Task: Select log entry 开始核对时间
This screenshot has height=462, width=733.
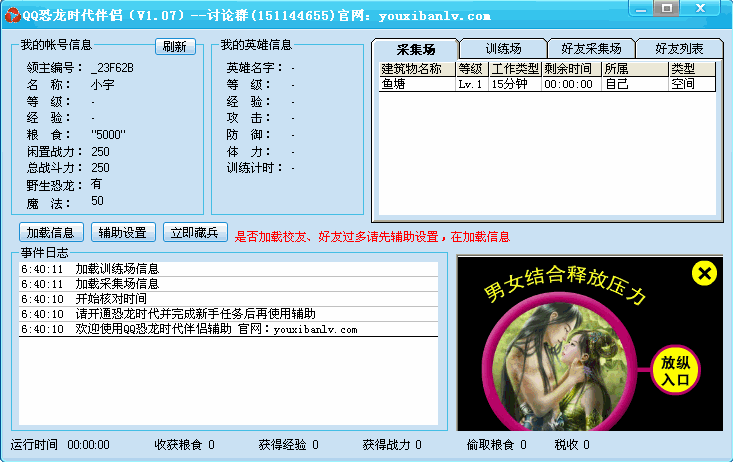Action: point(229,299)
